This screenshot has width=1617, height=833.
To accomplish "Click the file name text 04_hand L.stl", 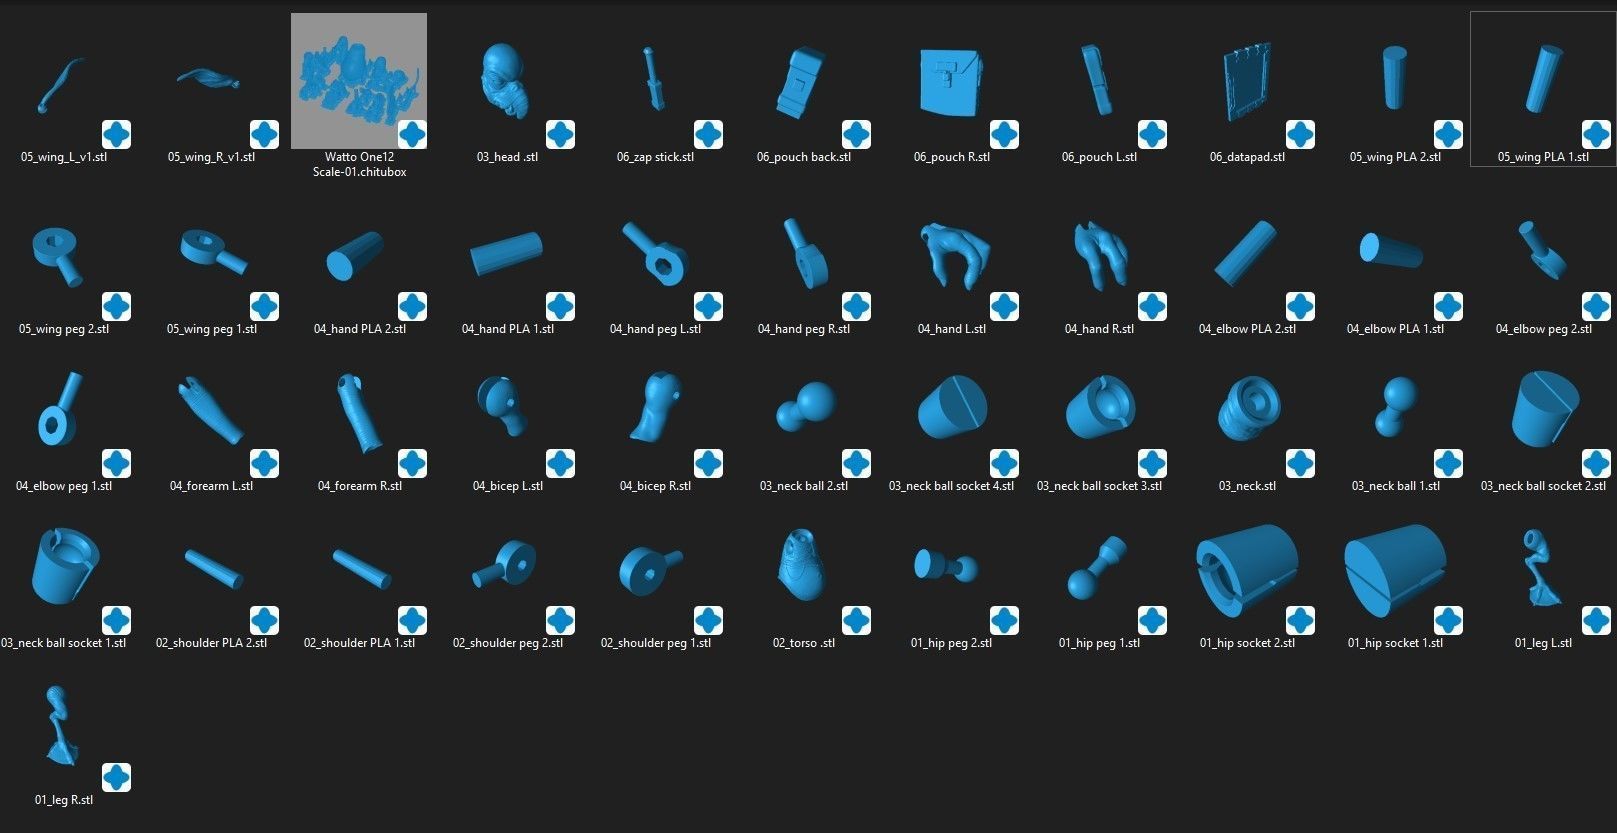I will pyautogui.click(x=951, y=329).
